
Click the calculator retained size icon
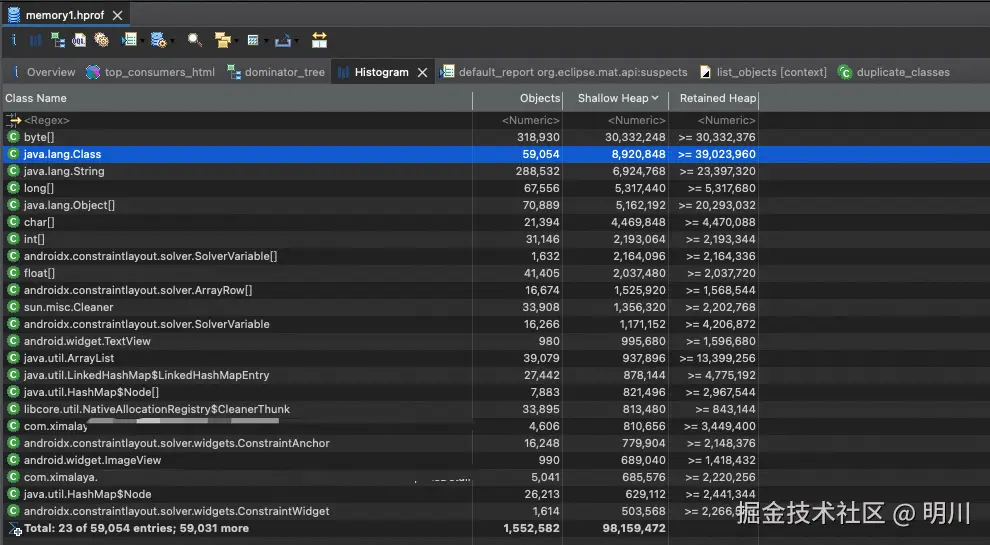pos(252,41)
